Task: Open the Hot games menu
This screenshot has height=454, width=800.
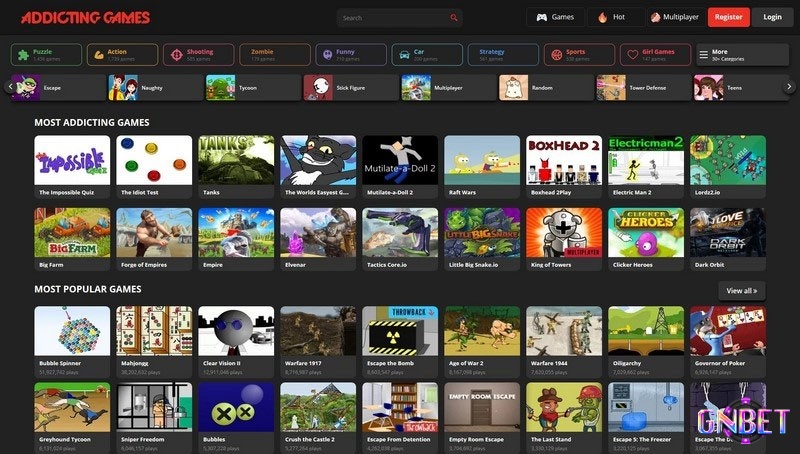Action: tap(615, 17)
